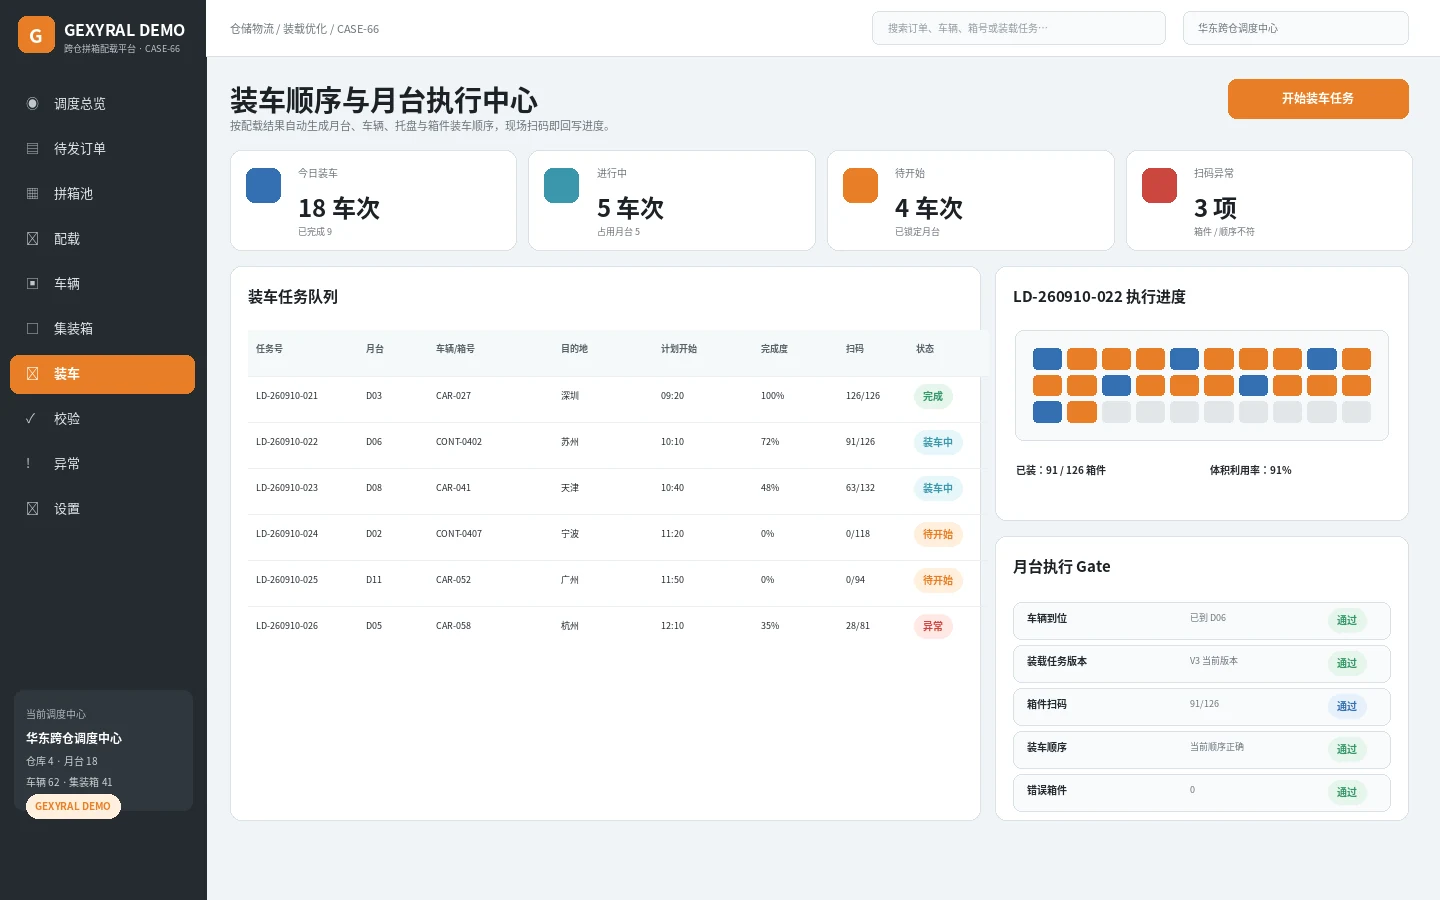Click the 通过 badge for 车辆到位

click(1347, 621)
